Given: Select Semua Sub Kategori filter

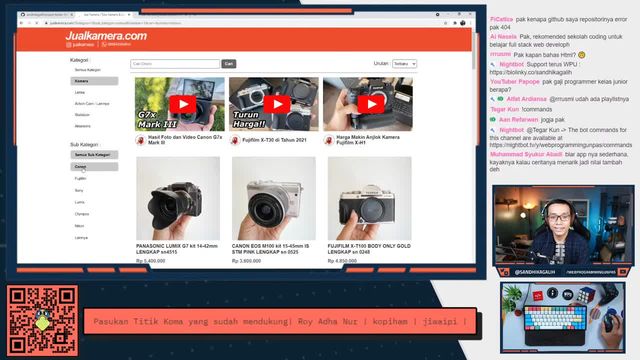Looking at the screenshot, I should coord(94,155).
